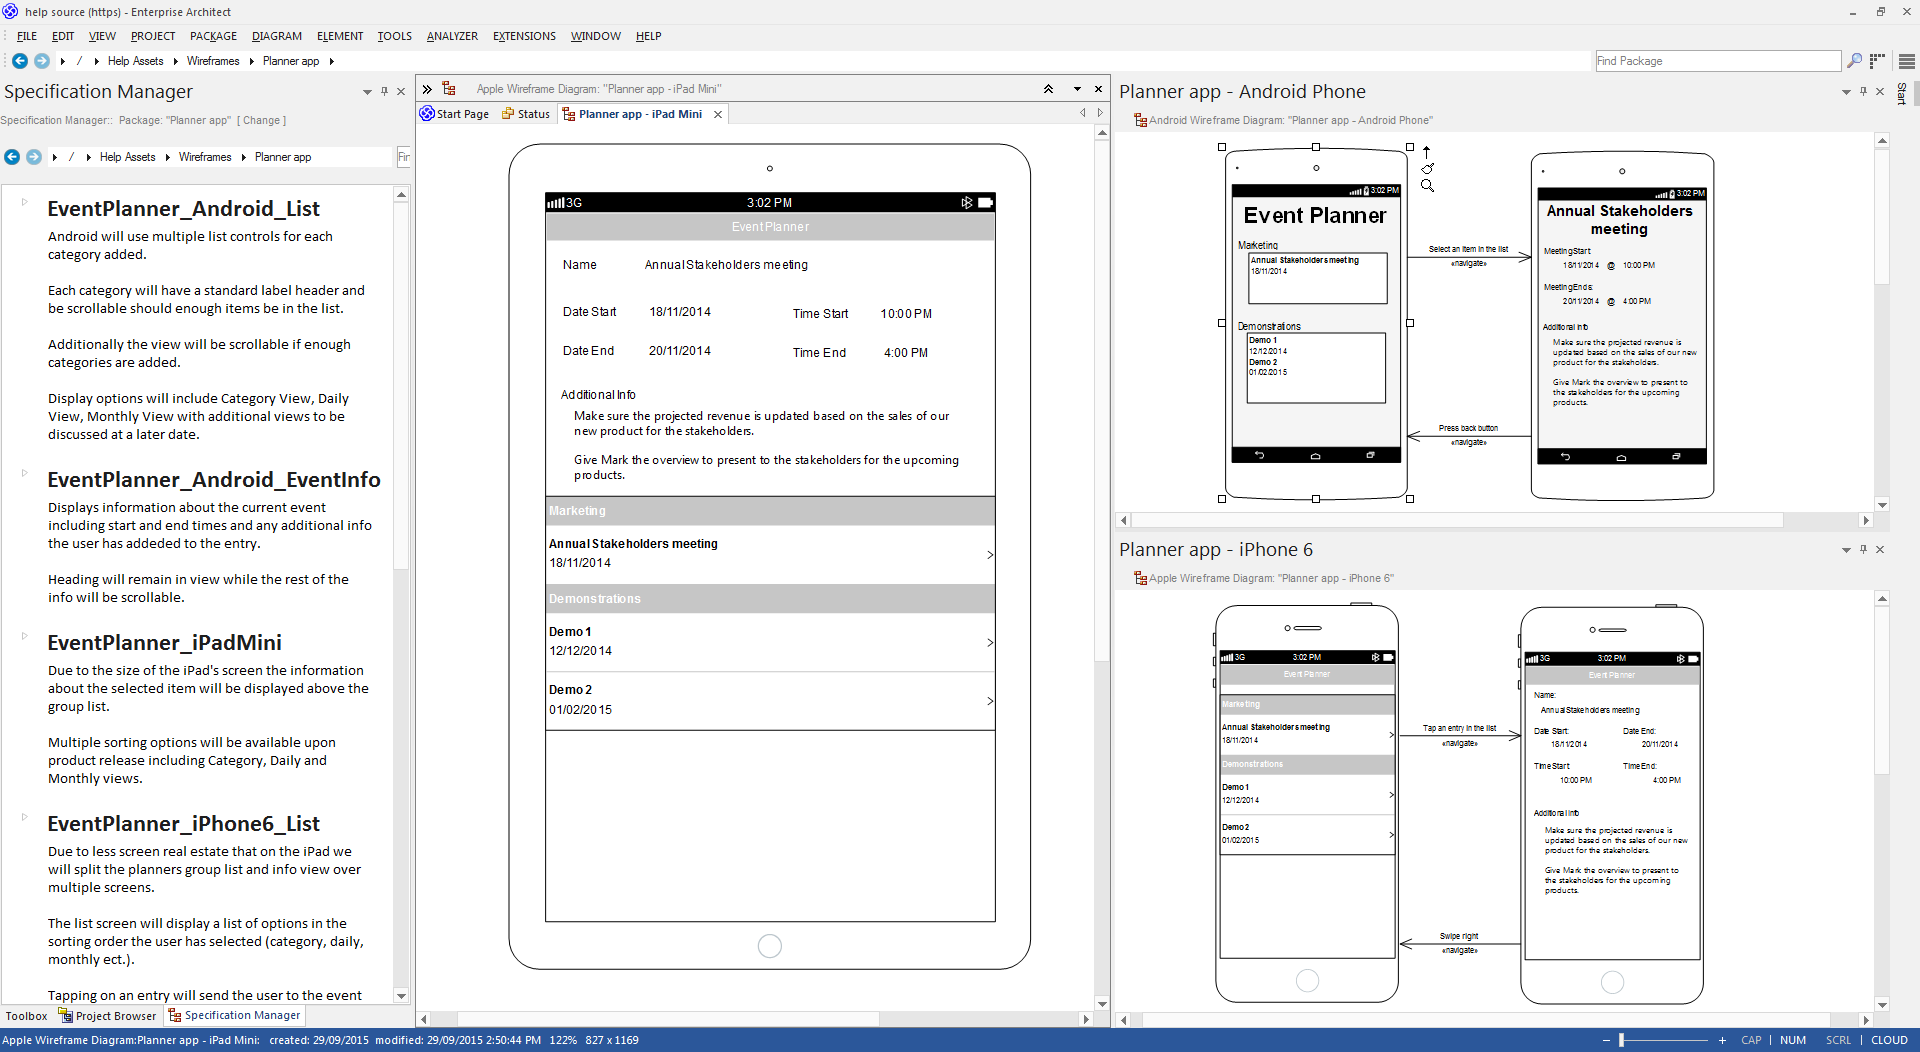Image resolution: width=1920 pixels, height=1052 pixels.
Task: Pin the Specification Manager panel
Action: point(384,91)
